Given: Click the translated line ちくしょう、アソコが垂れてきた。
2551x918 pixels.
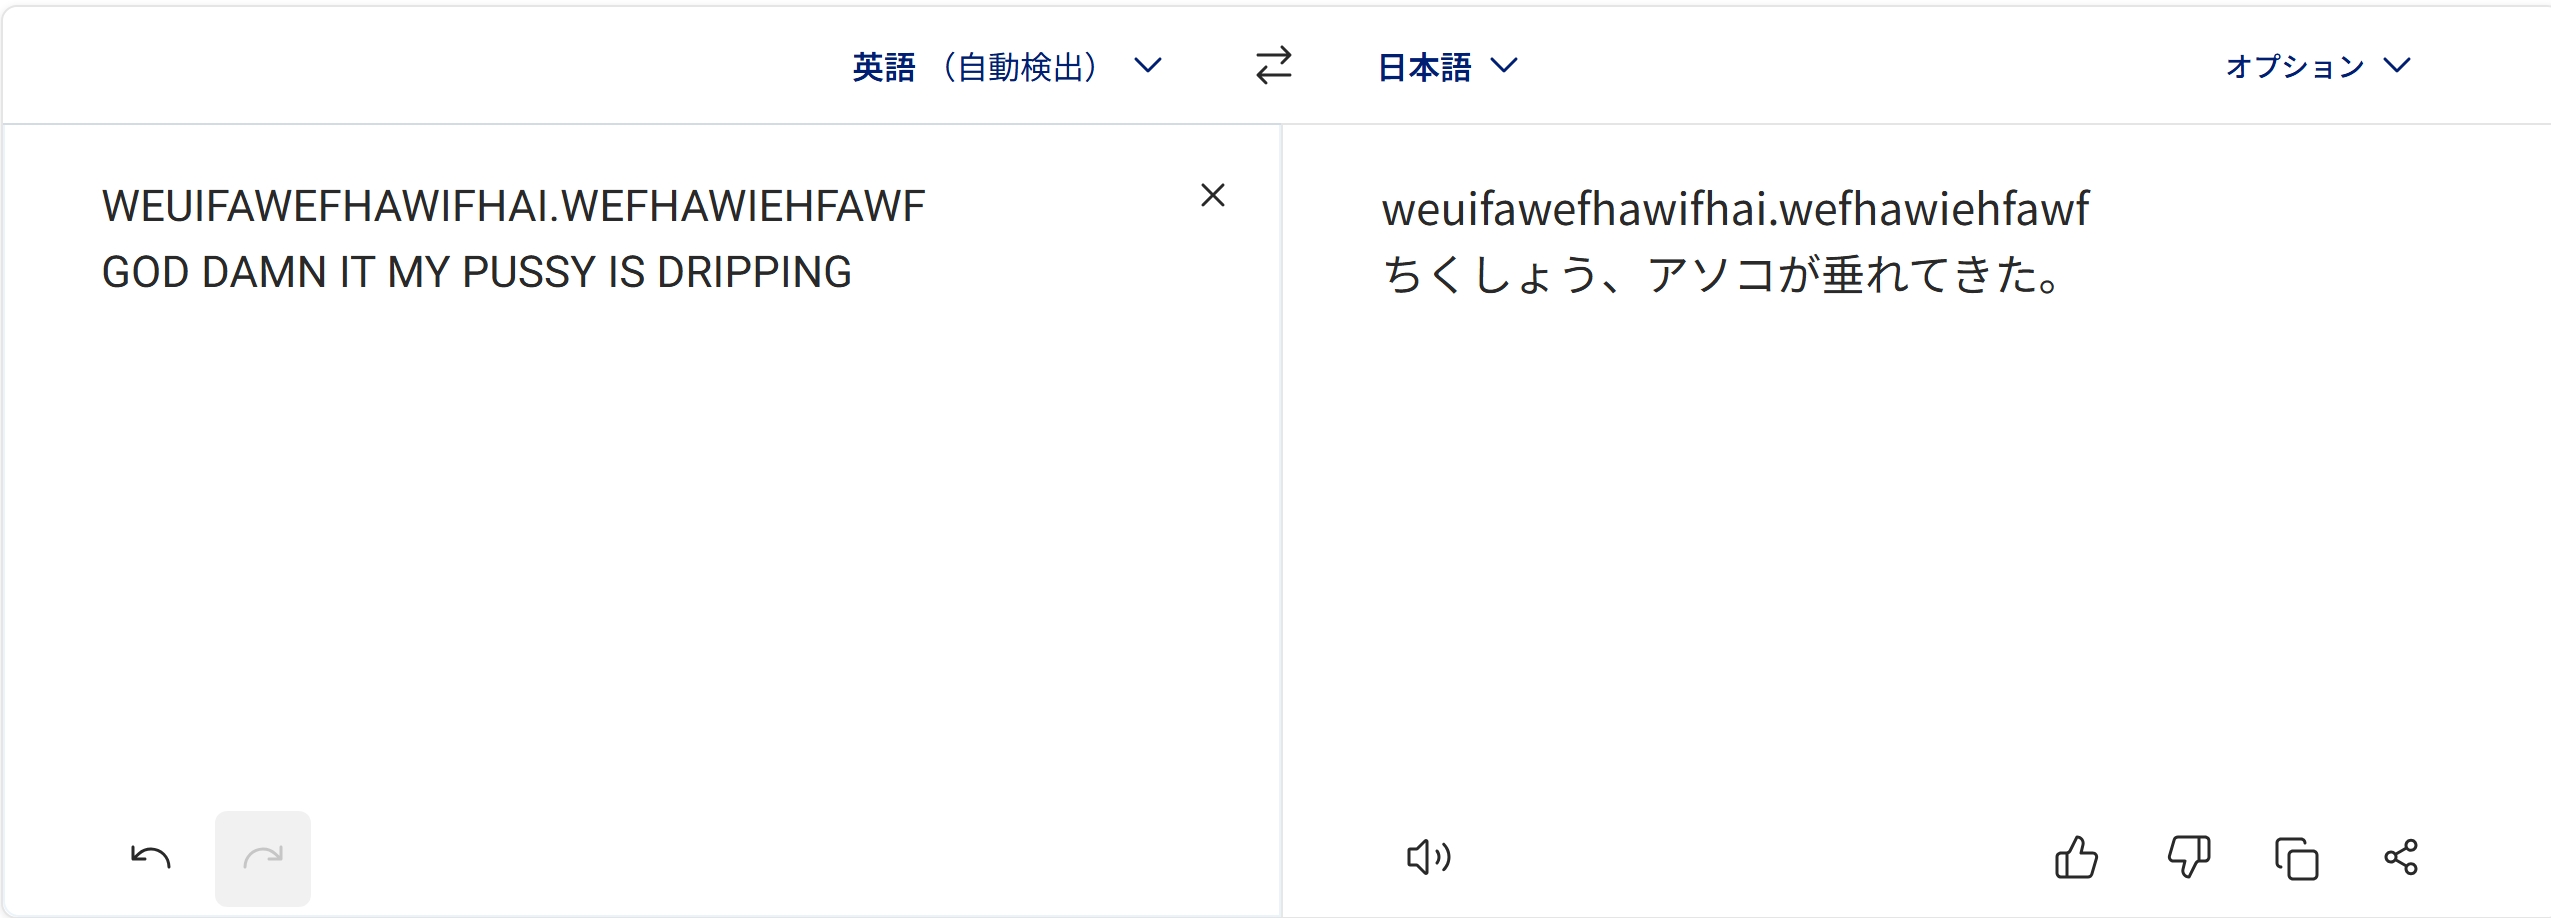Looking at the screenshot, I should click(1722, 274).
